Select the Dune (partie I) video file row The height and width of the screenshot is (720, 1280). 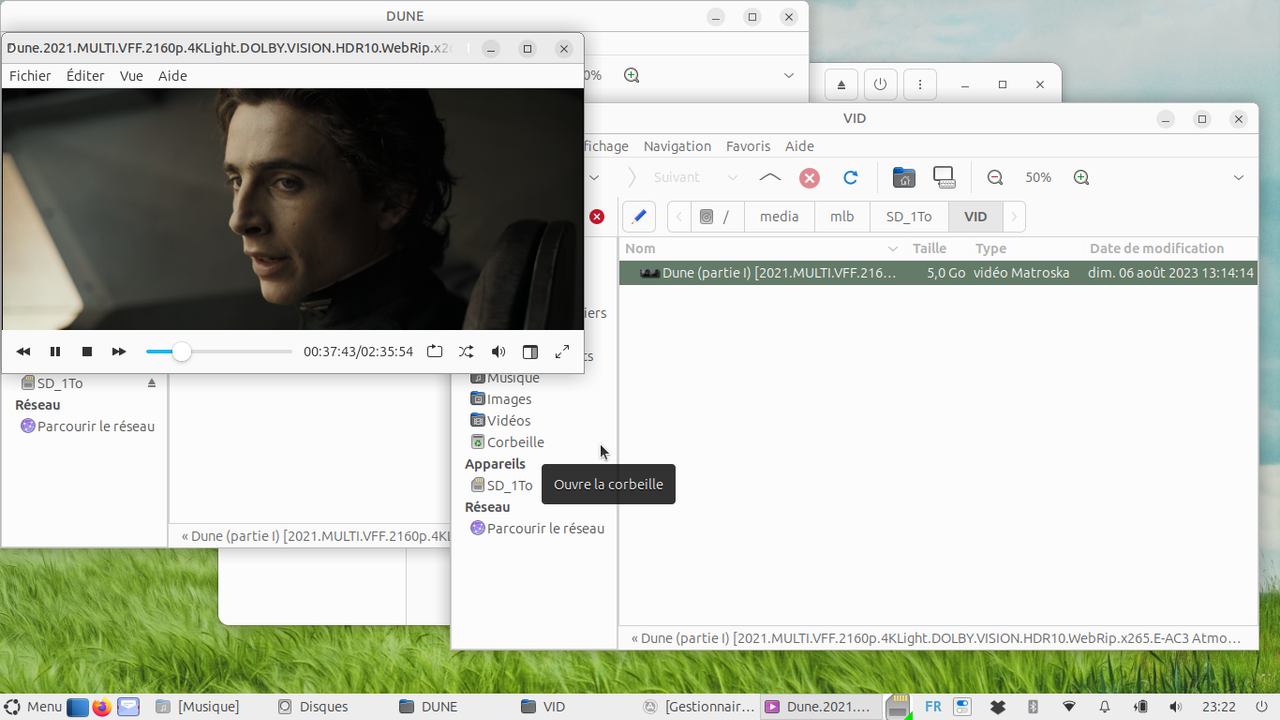pos(938,273)
